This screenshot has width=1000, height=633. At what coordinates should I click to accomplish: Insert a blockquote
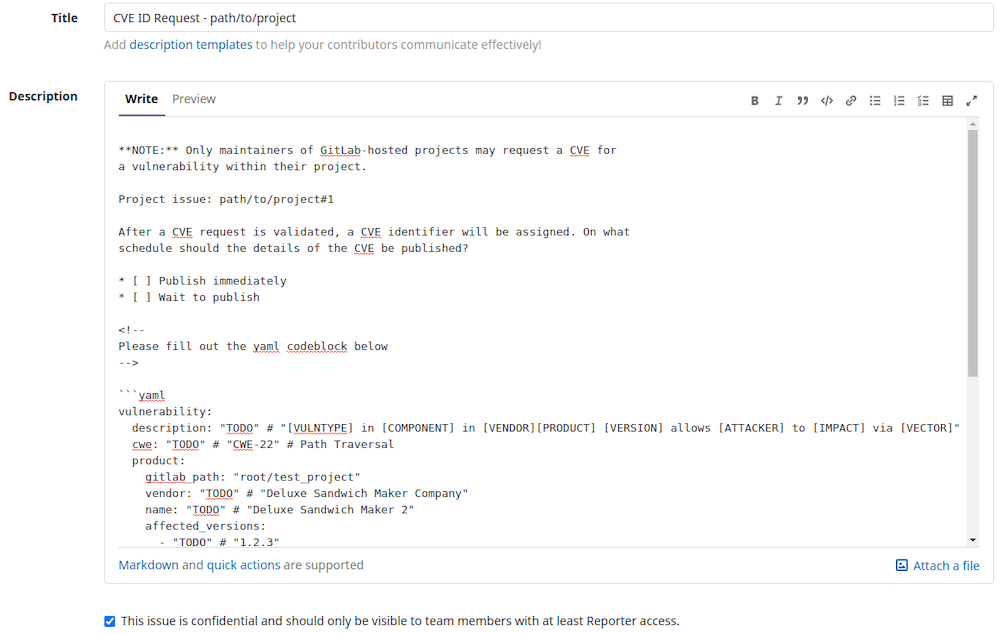tap(803, 100)
